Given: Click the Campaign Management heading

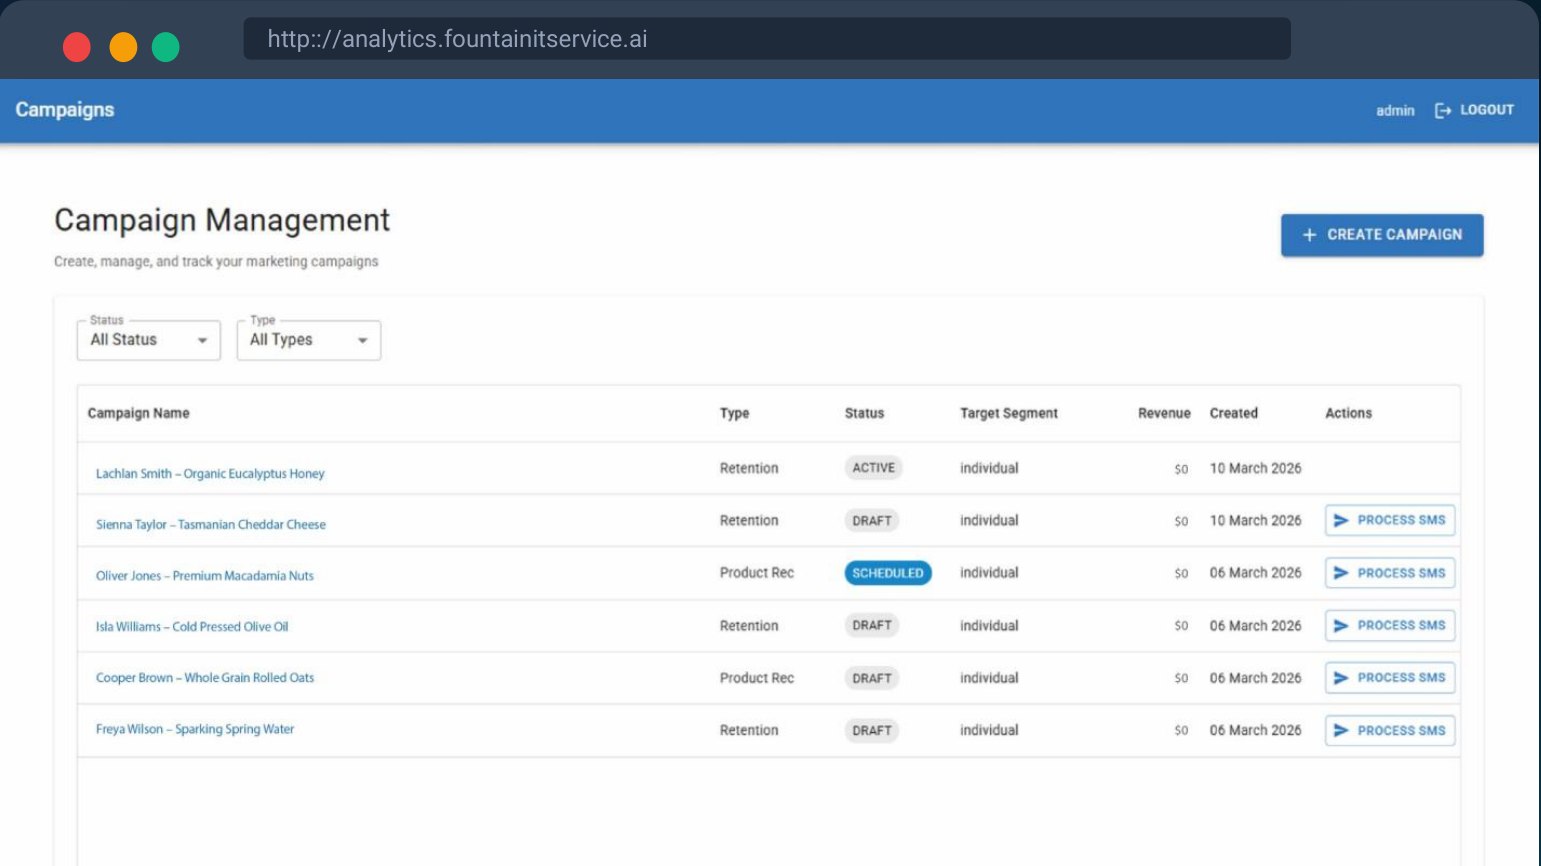Looking at the screenshot, I should pos(222,220).
